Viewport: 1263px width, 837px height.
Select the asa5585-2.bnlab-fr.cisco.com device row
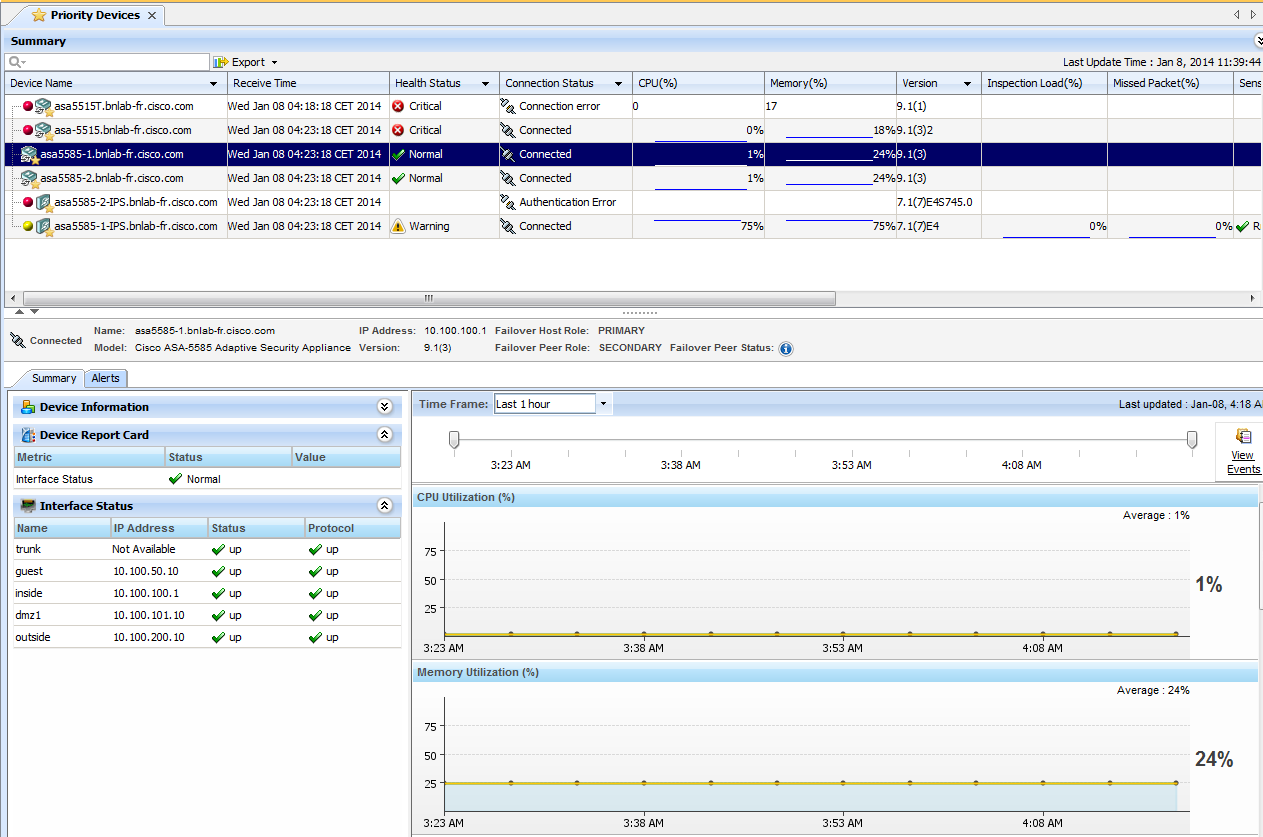(x=112, y=178)
